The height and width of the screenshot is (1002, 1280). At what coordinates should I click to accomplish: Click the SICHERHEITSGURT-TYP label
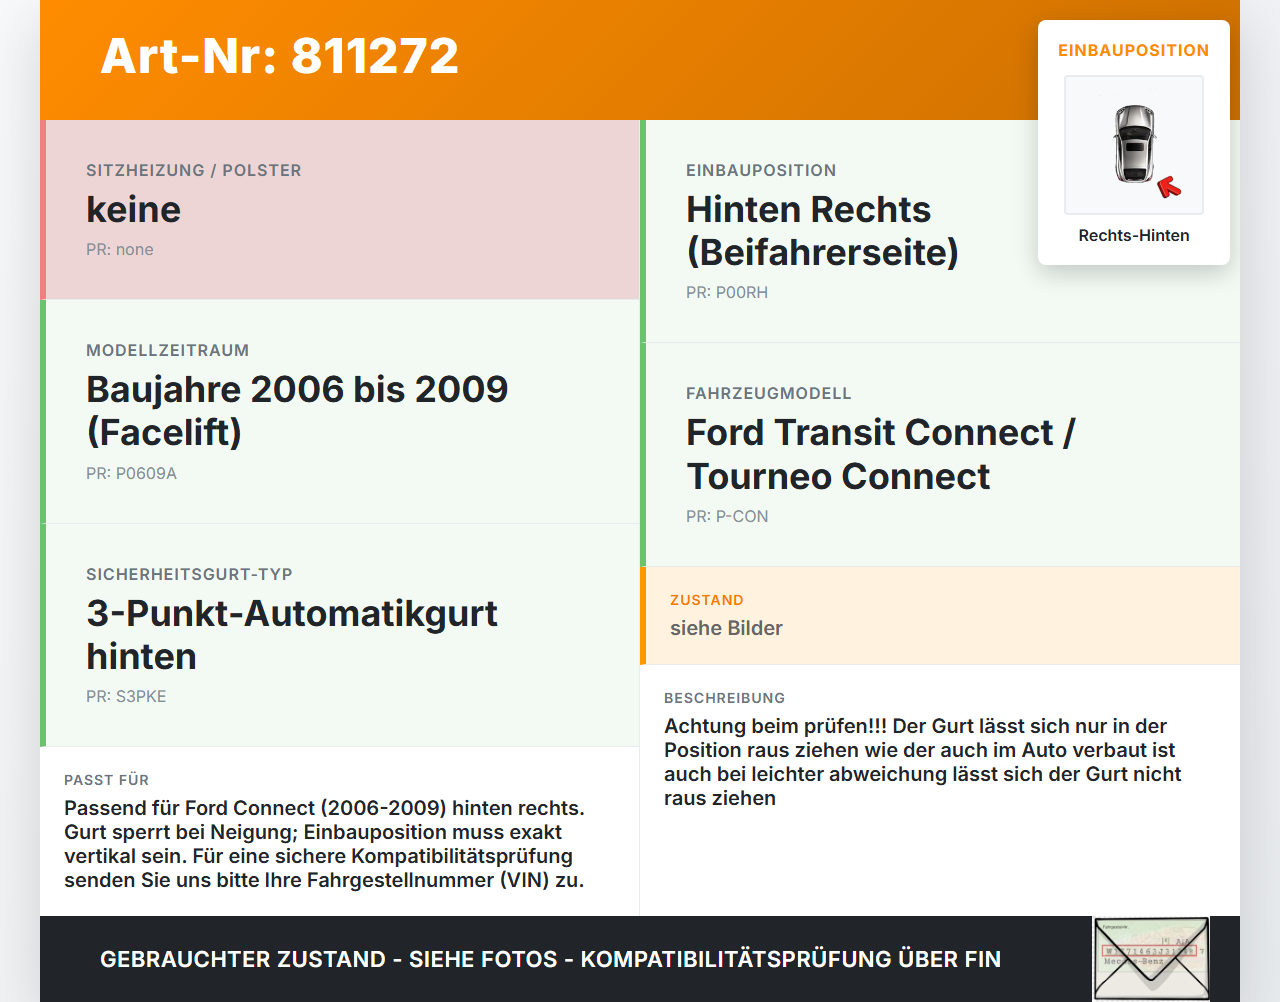tap(189, 575)
